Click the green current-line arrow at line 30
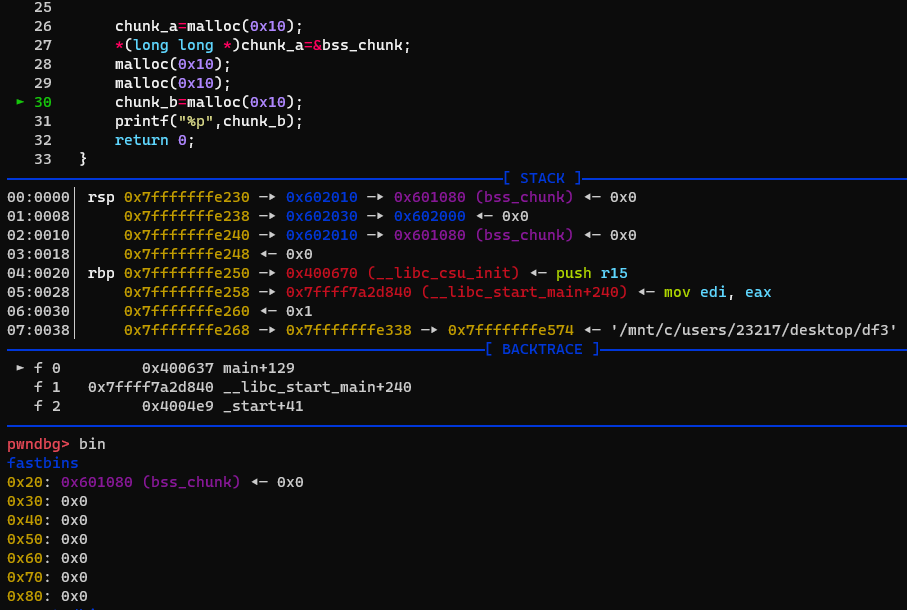907x610 pixels. point(20,102)
